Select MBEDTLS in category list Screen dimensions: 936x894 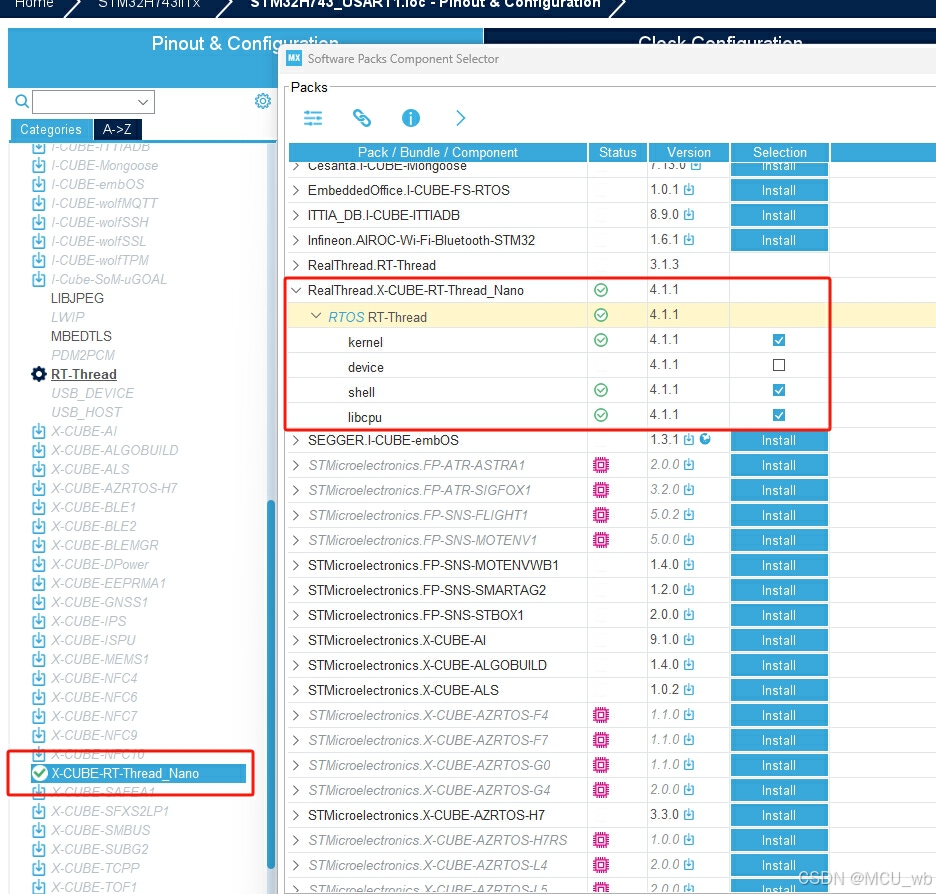coord(81,337)
